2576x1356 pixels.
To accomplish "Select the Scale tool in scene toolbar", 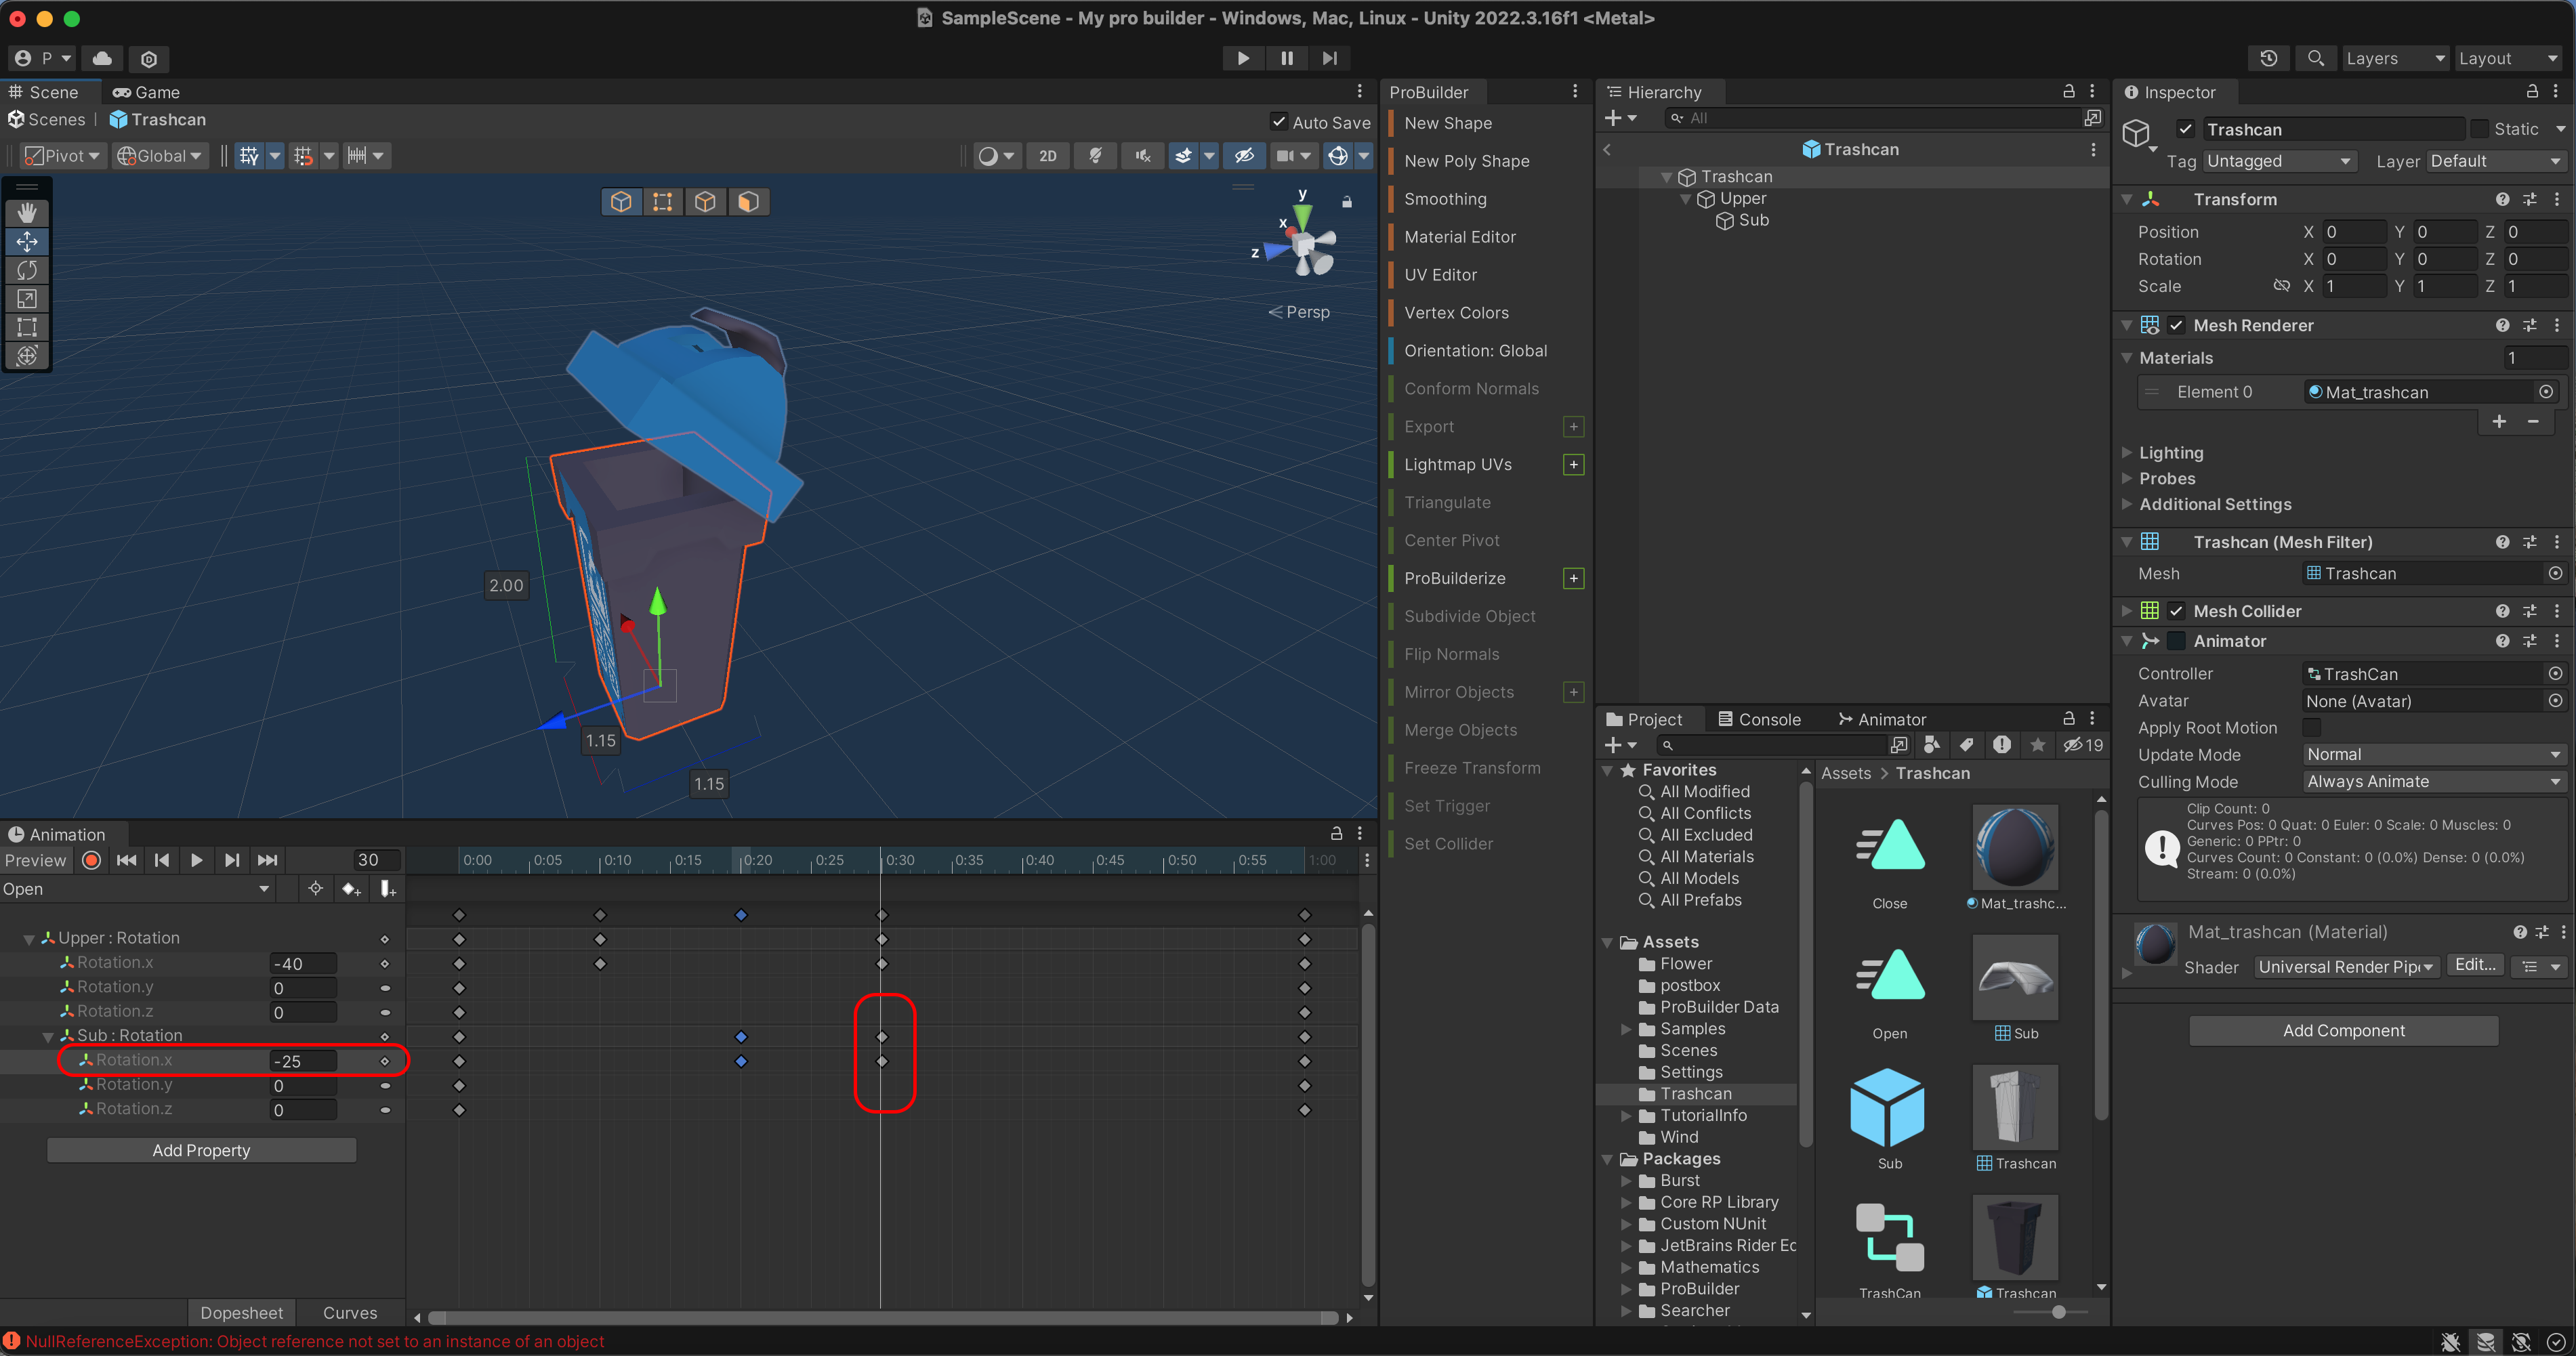I will 27,299.
